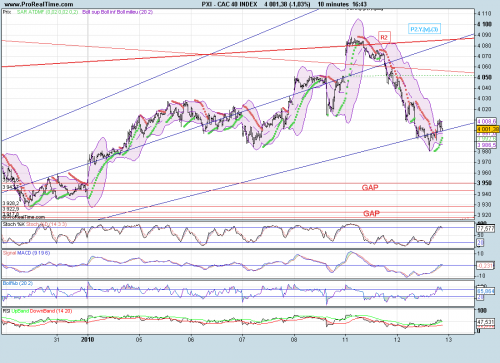Viewport: 500px width, 363px height.
Task: Click the Prix label in price panel
Action: pos(7,12)
